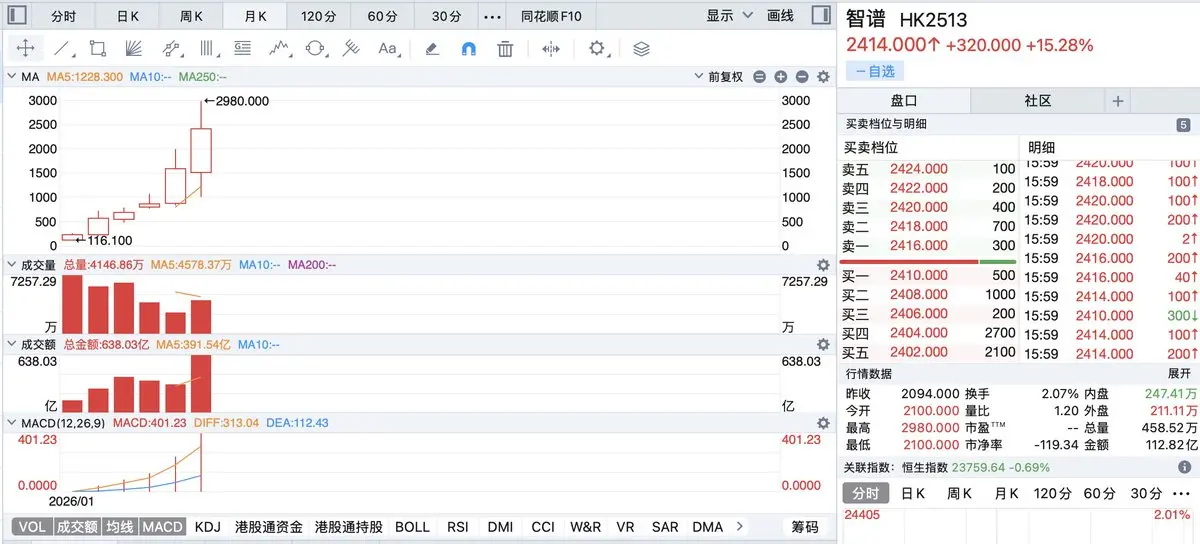Select the cross-arrow move cursor tool
Image resolution: width=1200 pixels, height=544 pixels.
25,48
